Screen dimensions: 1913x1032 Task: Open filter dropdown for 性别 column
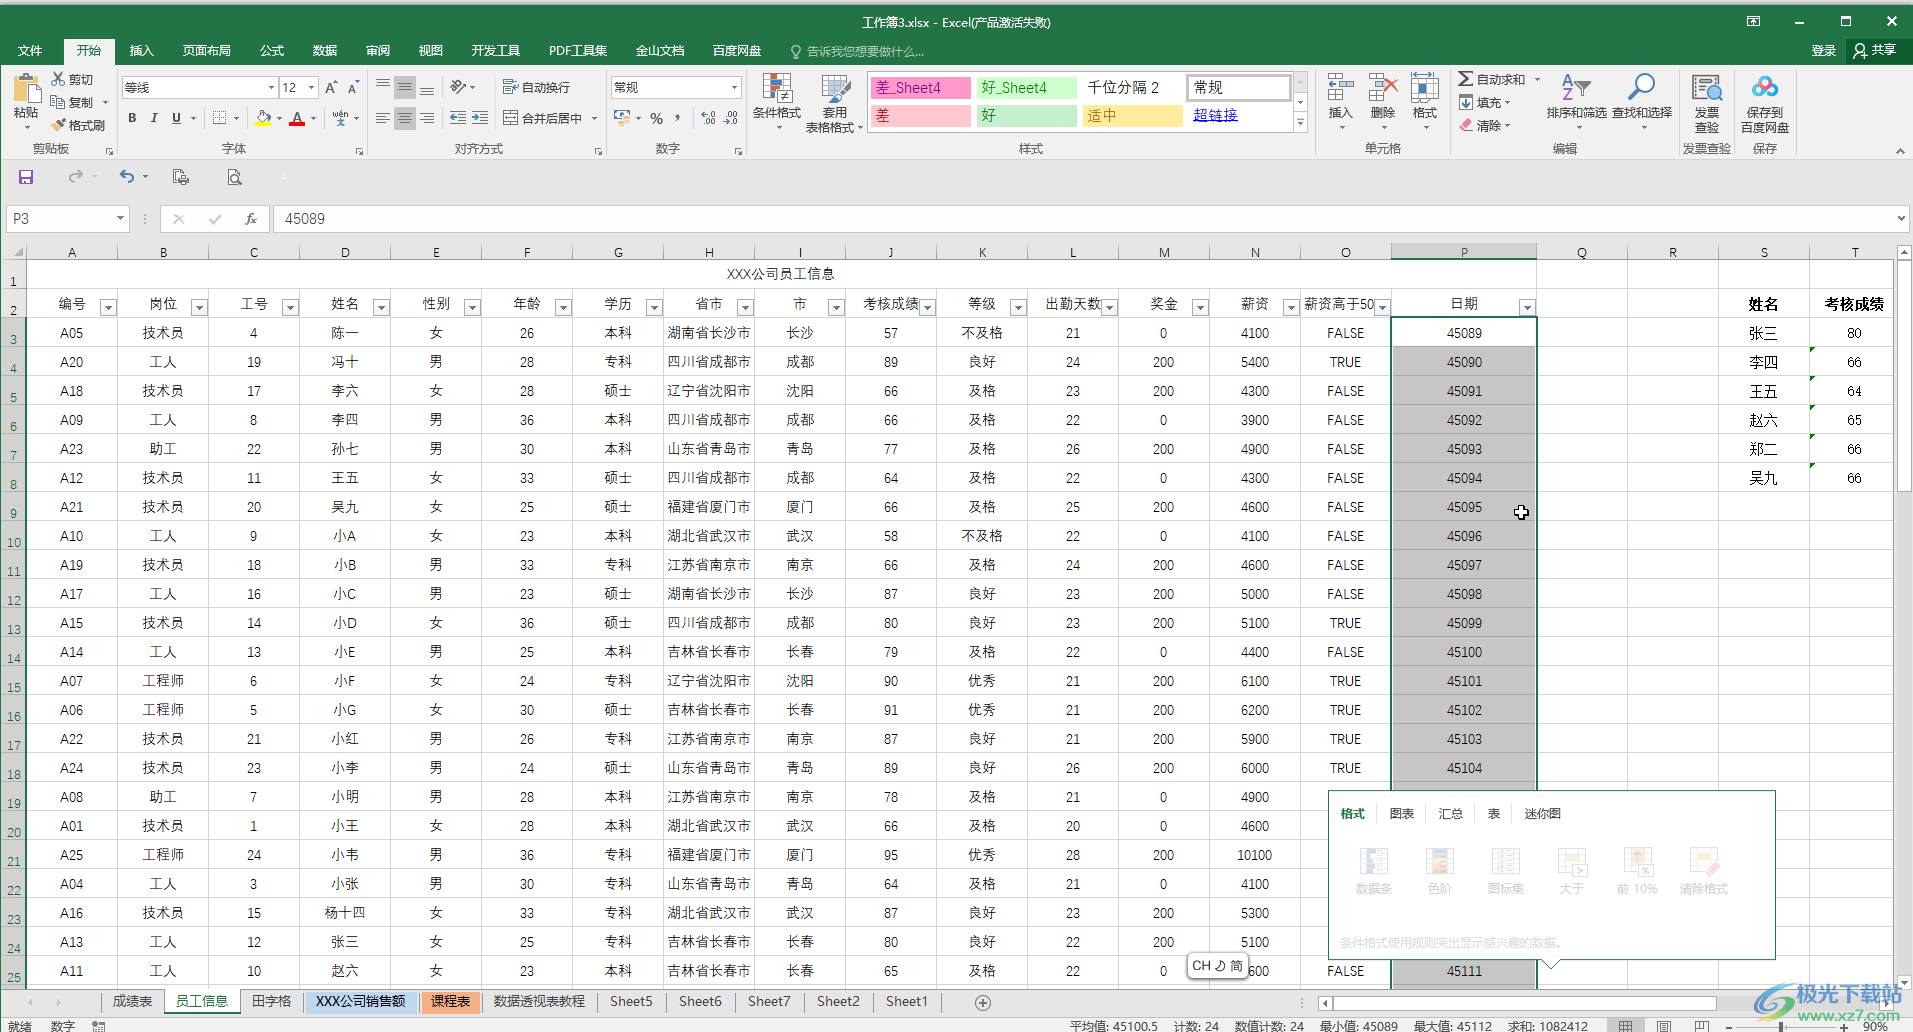472,307
